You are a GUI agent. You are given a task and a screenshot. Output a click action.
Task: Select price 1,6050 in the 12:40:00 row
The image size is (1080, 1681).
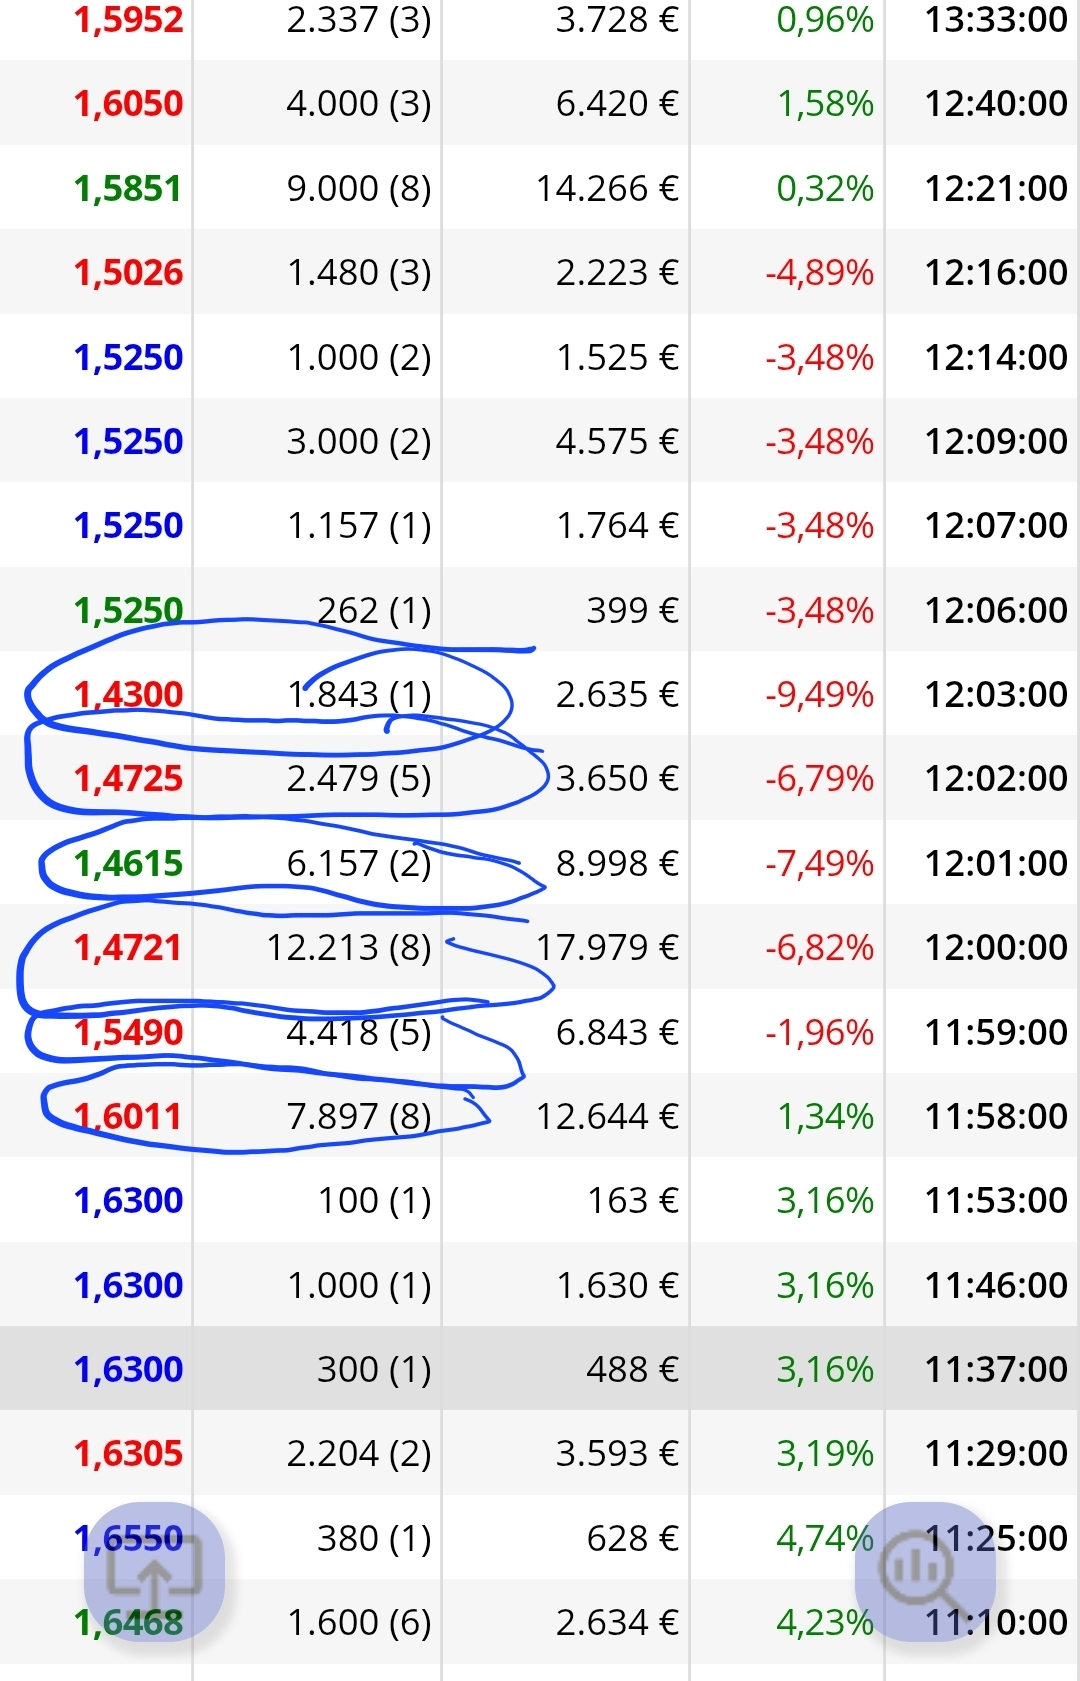(128, 103)
